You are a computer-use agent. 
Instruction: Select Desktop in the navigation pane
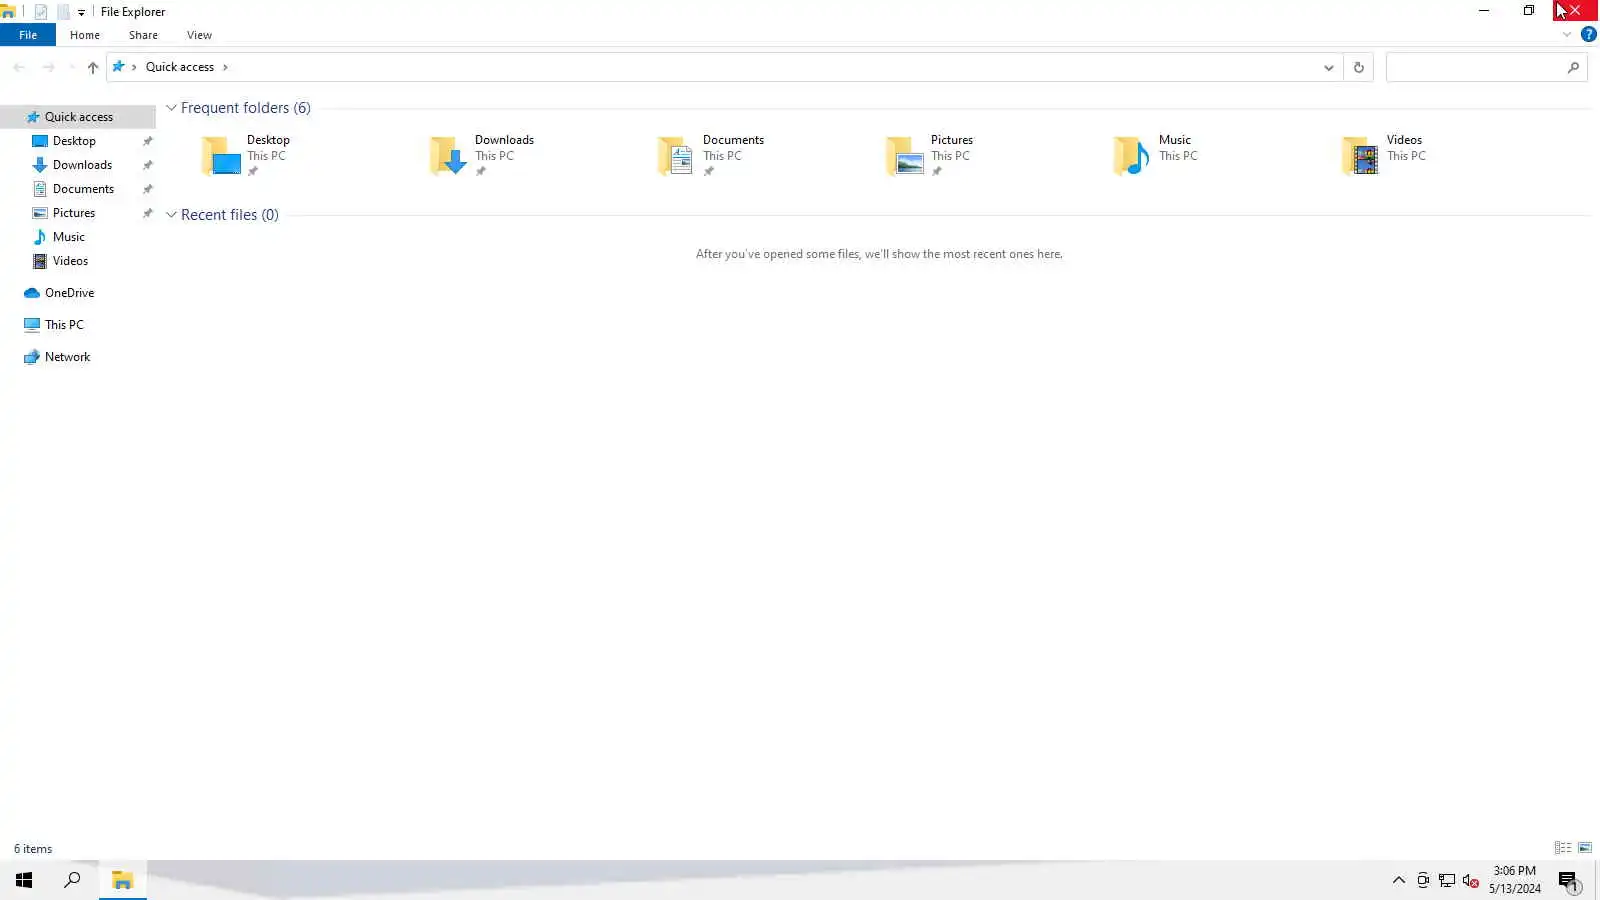(74, 141)
